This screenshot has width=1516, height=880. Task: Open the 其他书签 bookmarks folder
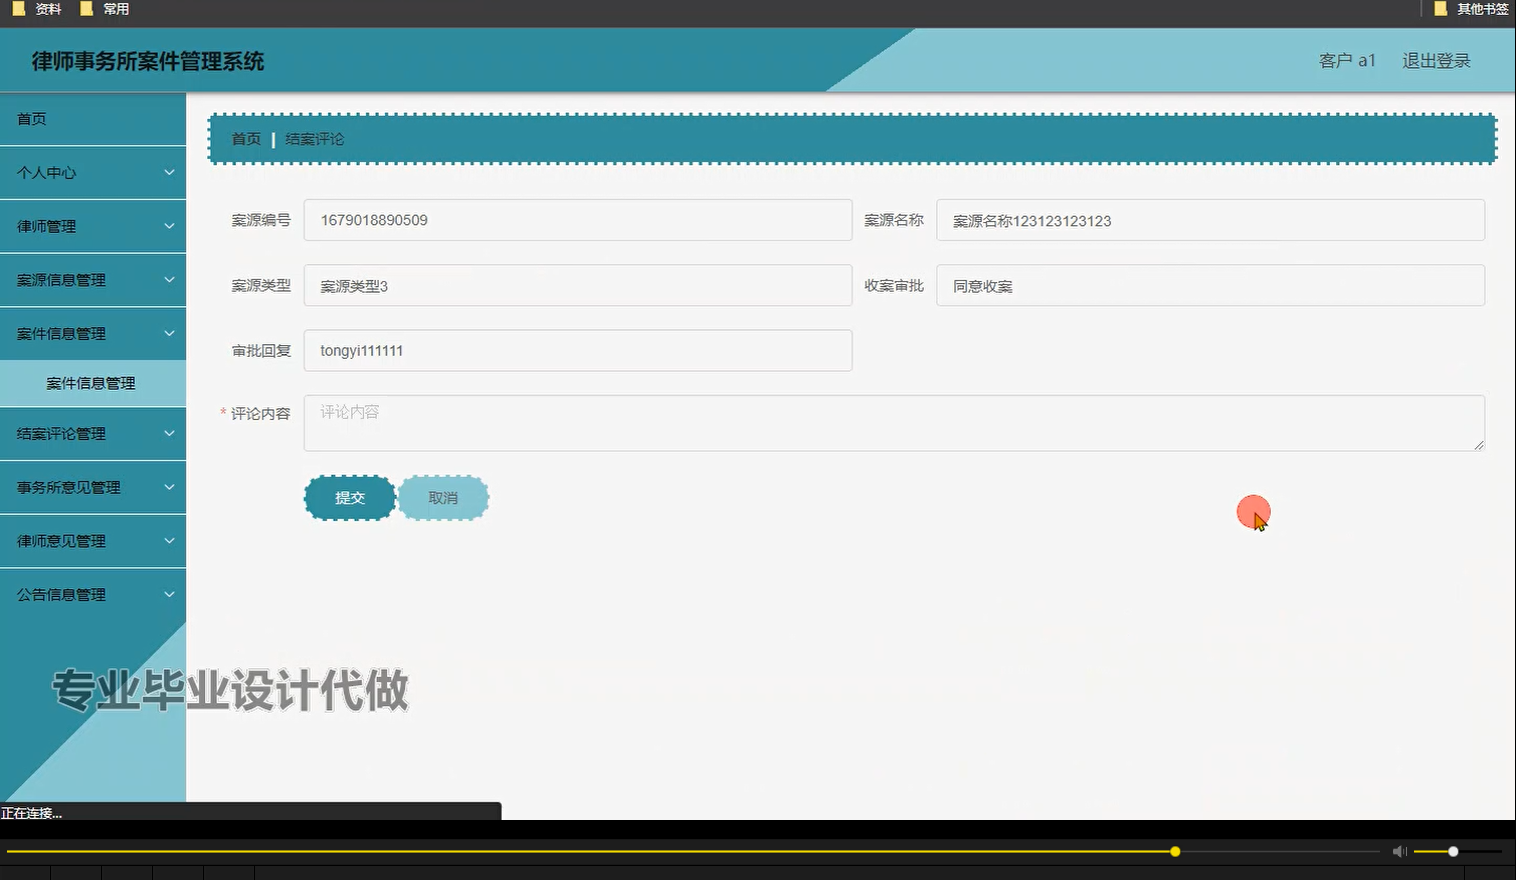coord(1471,9)
